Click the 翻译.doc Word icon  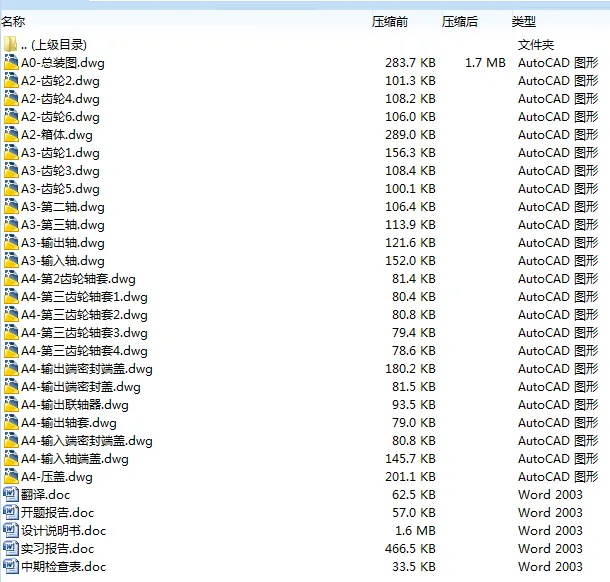click(11, 494)
